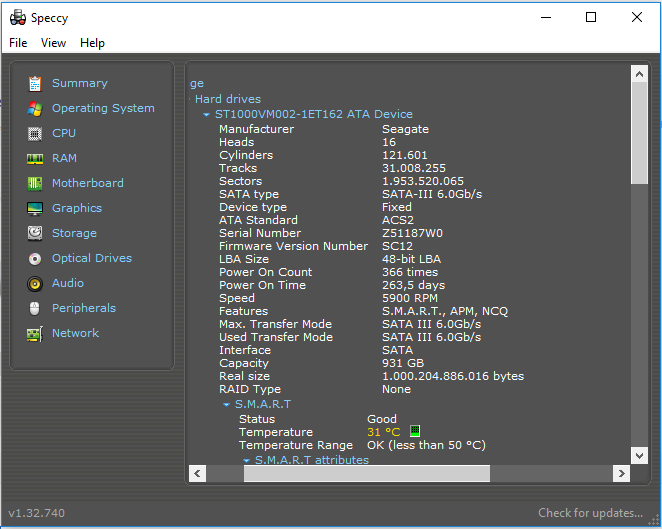Select the Temperature Range OK value
Image resolution: width=662 pixels, height=529 pixels.
point(426,445)
